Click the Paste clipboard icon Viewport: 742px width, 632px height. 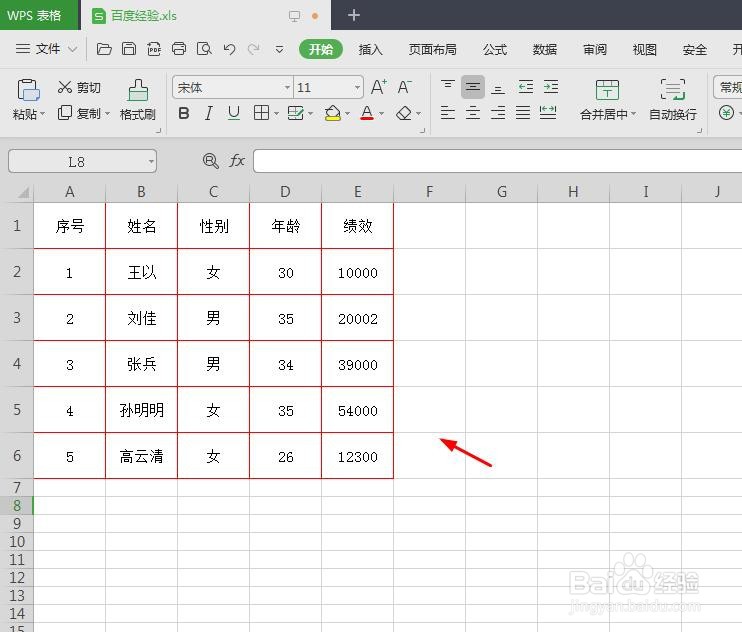click(28, 90)
